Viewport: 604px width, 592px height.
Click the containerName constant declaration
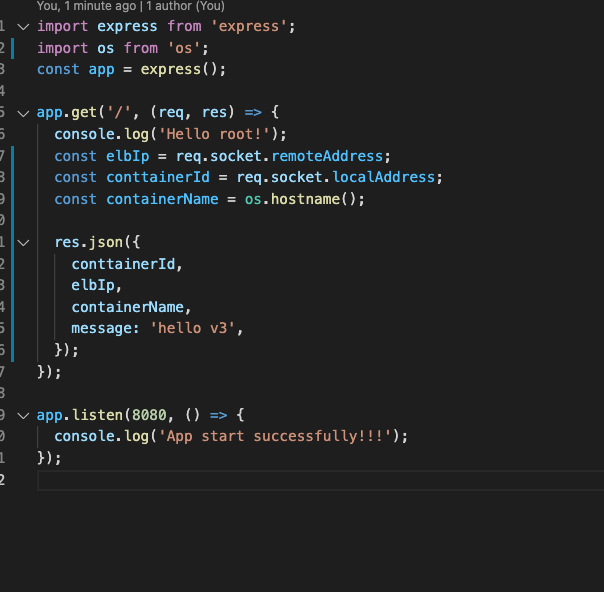coord(162,199)
